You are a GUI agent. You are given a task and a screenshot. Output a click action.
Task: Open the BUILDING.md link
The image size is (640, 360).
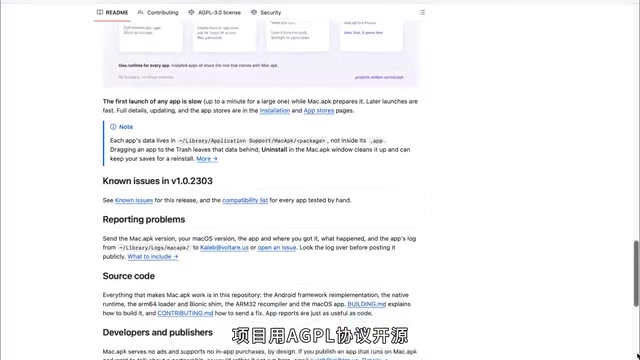[x=367, y=304]
